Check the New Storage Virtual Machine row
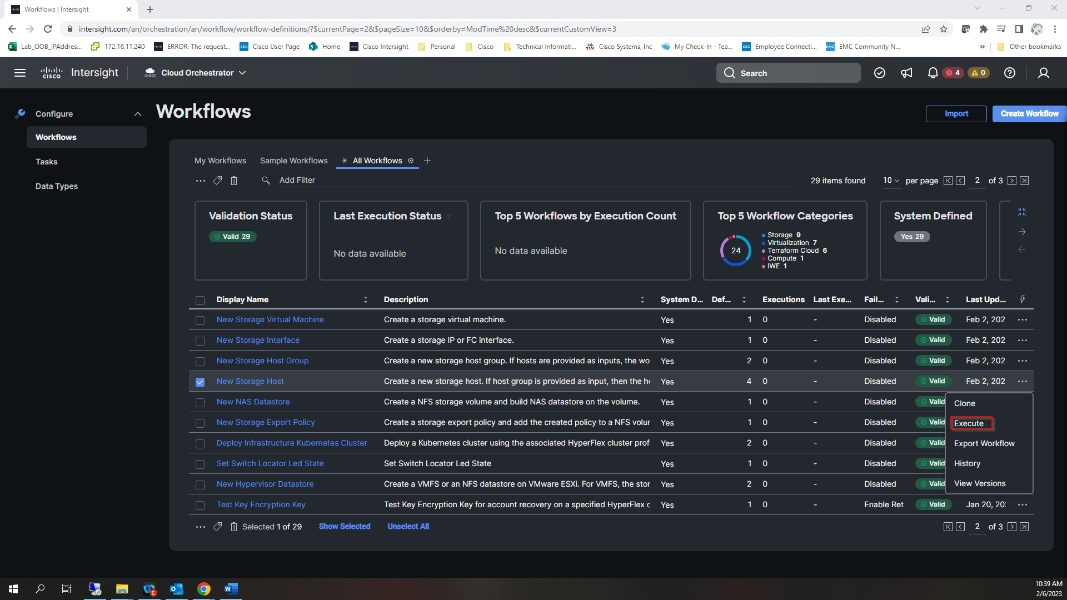Screen dimensions: 1067x600 pyautogui.click(x=200, y=320)
